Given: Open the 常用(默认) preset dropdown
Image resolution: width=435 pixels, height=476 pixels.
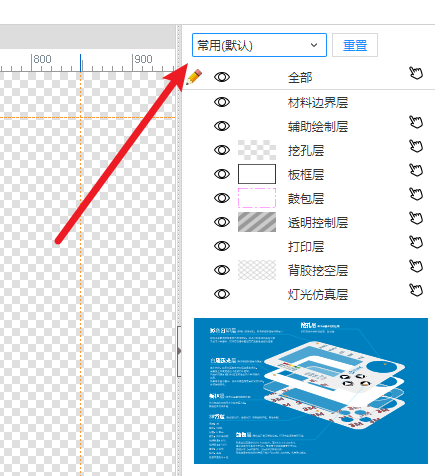Looking at the screenshot, I should (x=259, y=45).
